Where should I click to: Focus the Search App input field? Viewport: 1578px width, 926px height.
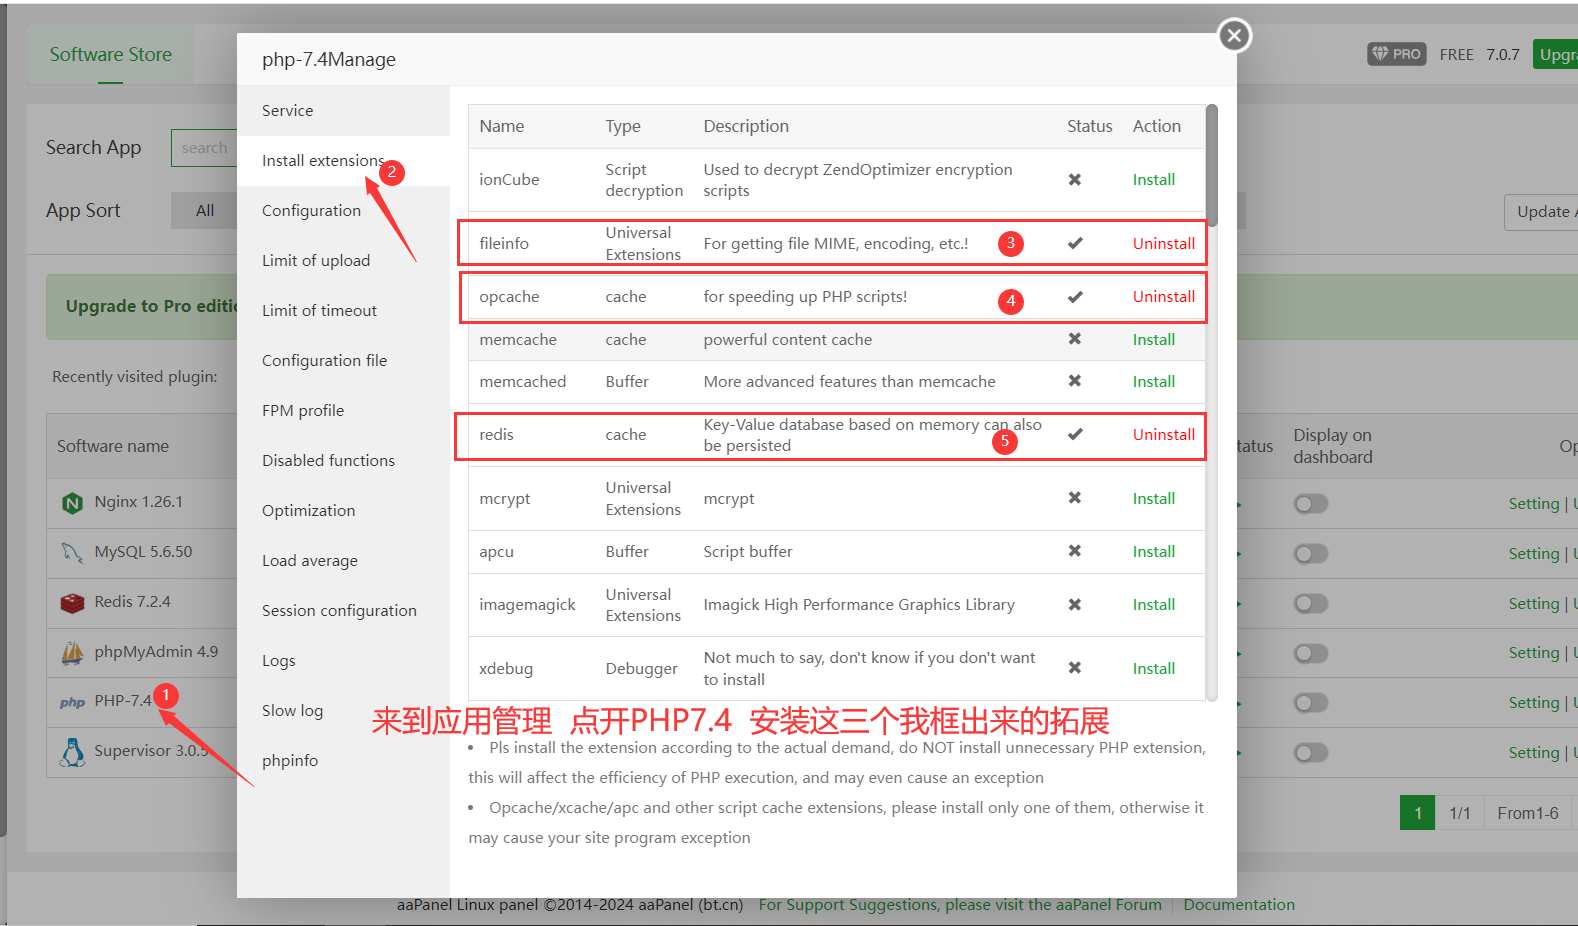click(204, 148)
